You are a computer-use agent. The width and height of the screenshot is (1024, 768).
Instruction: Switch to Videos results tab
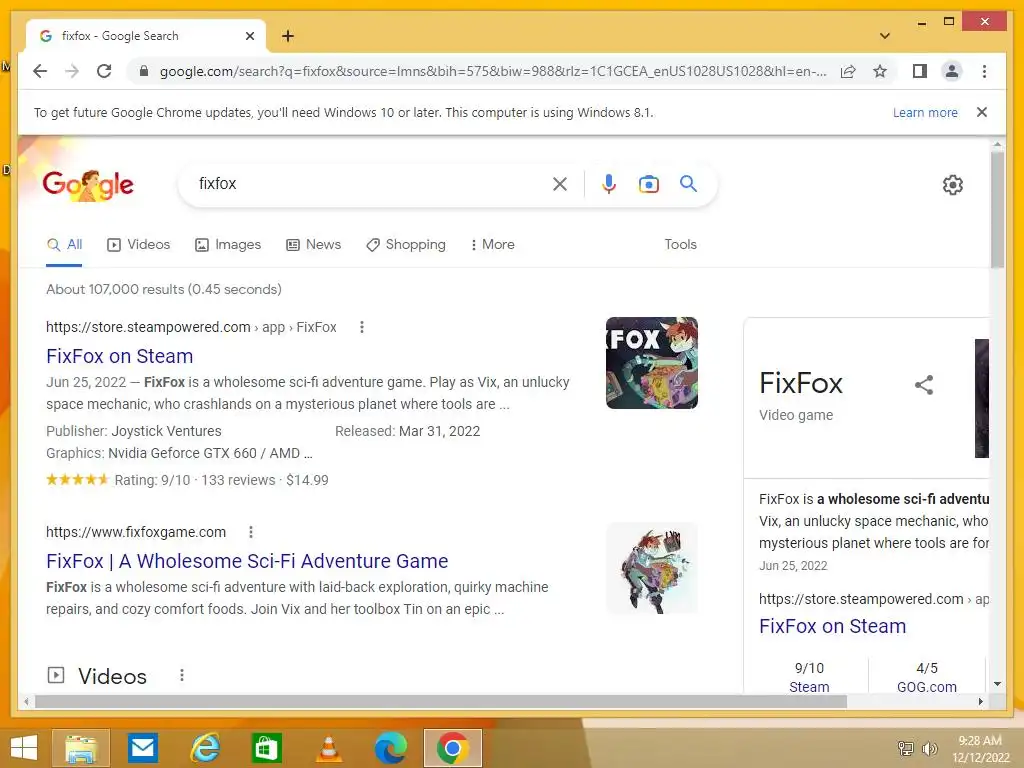(x=138, y=245)
